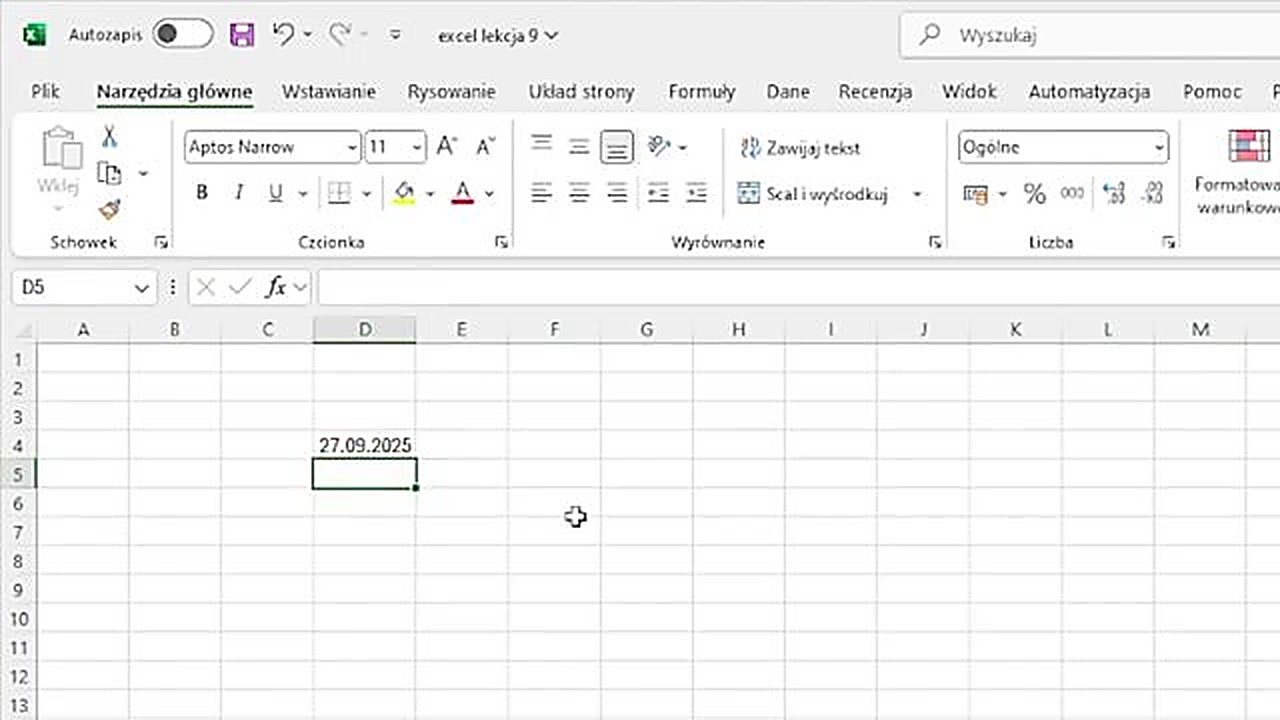Click the Cut scissors icon

pos(109,137)
